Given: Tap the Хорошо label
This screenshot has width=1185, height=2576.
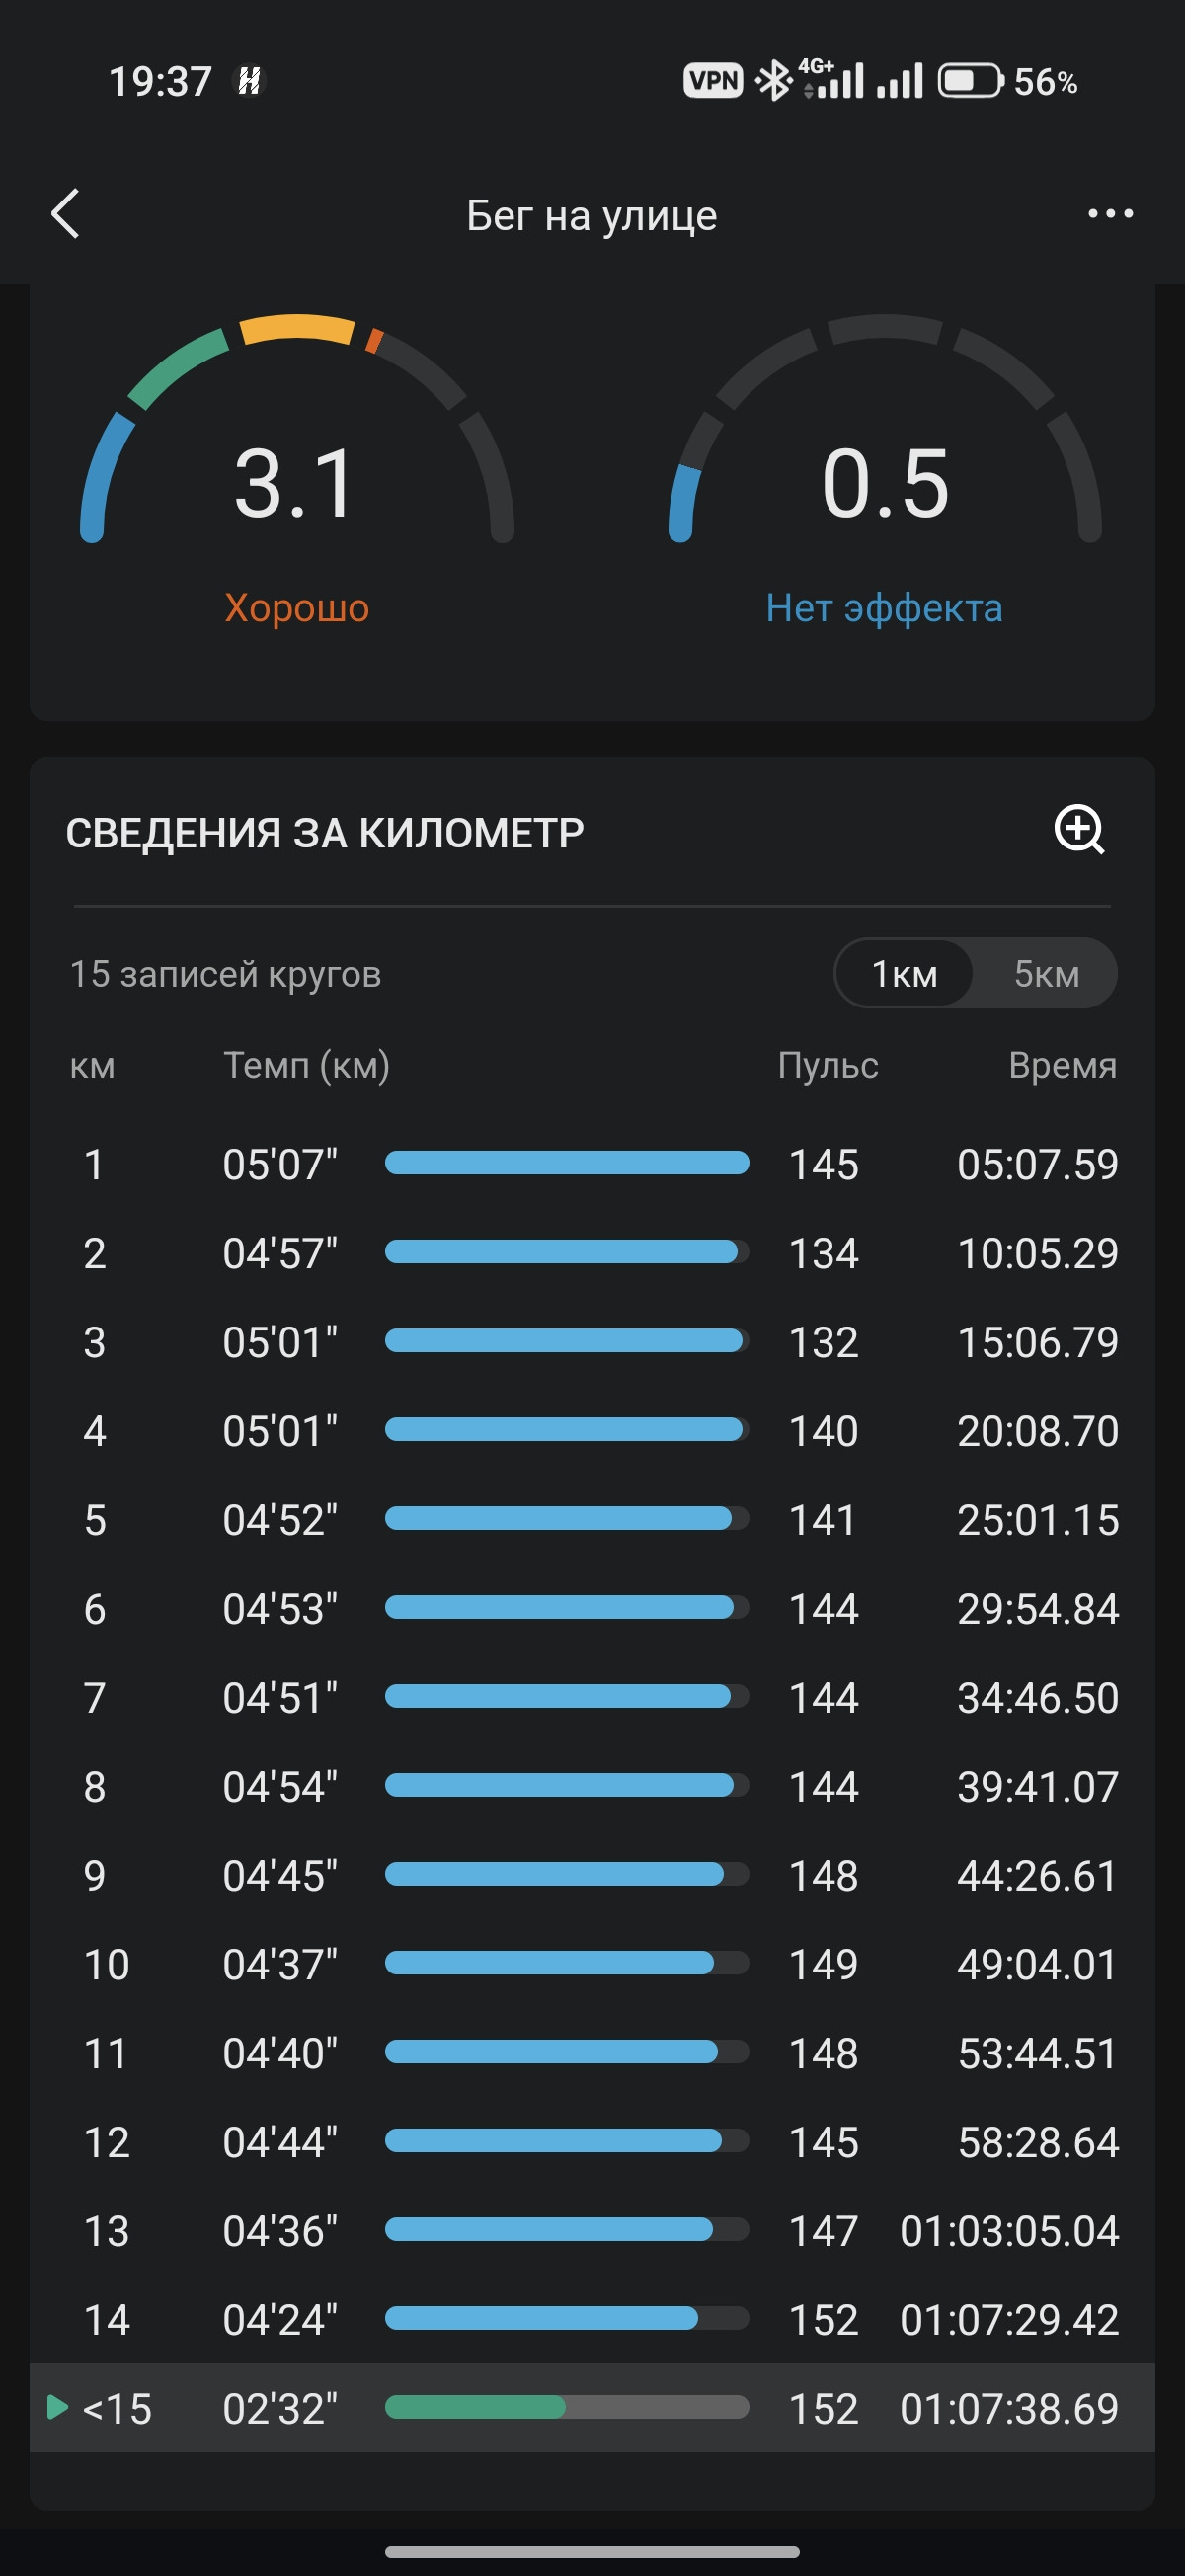Looking at the screenshot, I should [297, 608].
